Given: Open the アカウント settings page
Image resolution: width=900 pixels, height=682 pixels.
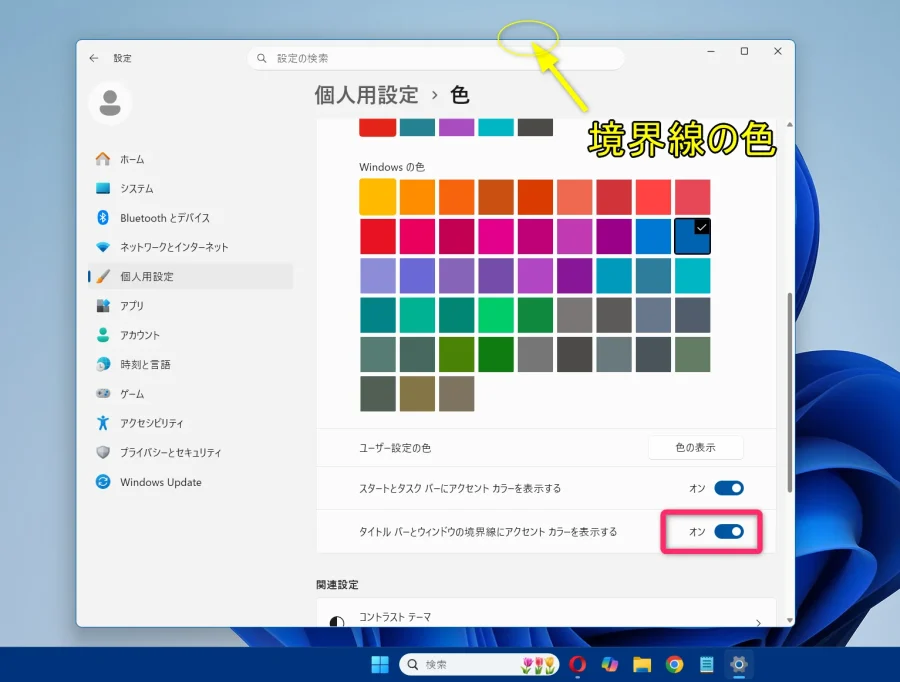Looking at the screenshot, I should pos(136,335).
